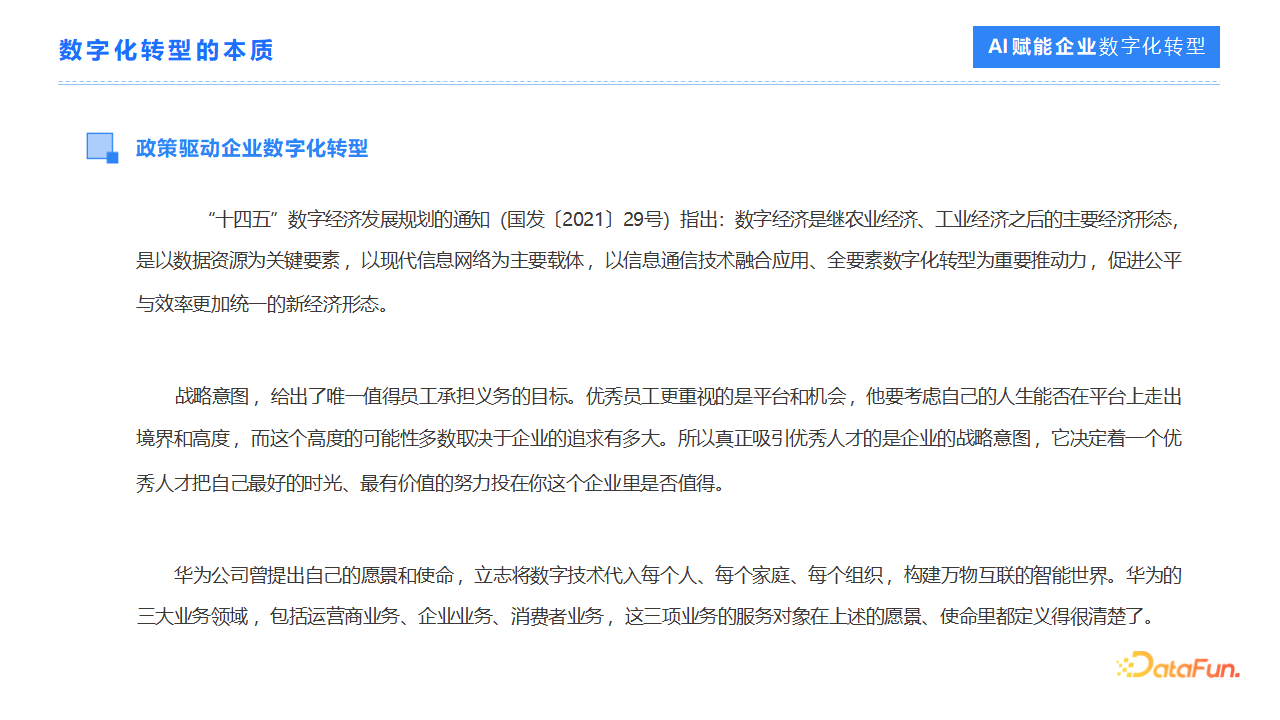This screenshot has width=1280, height=720.
Task: Click the line beginning 秀人才把自己最好的时光
Action: click(x=430, y=482)
